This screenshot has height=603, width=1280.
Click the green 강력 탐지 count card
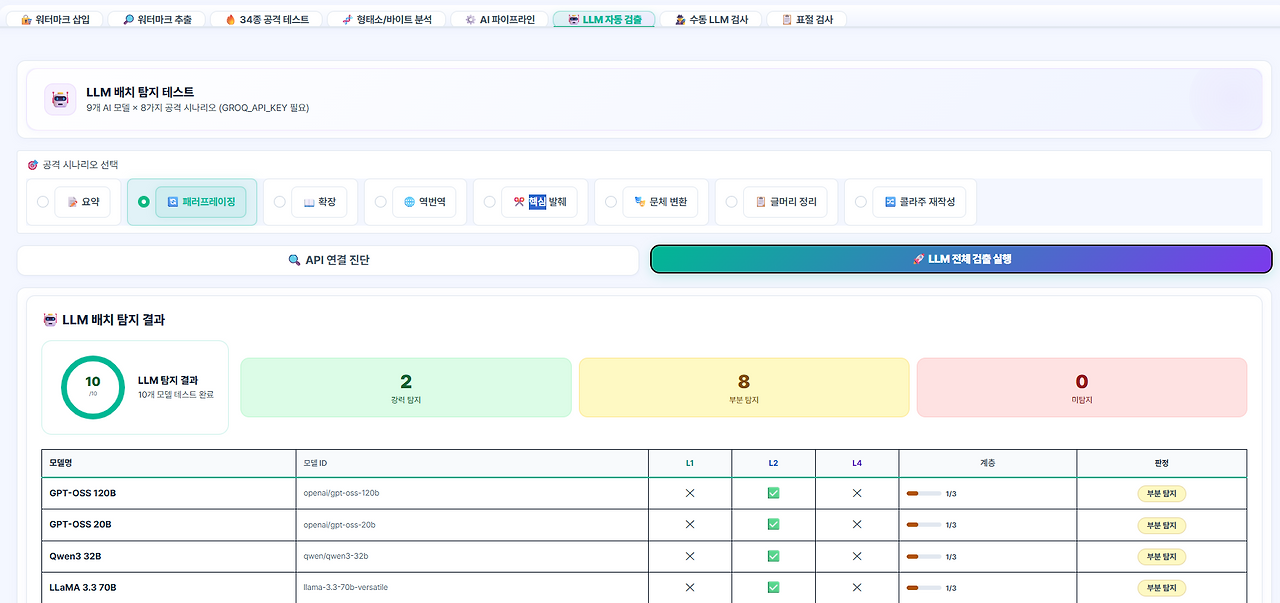(x=406, y=387)
